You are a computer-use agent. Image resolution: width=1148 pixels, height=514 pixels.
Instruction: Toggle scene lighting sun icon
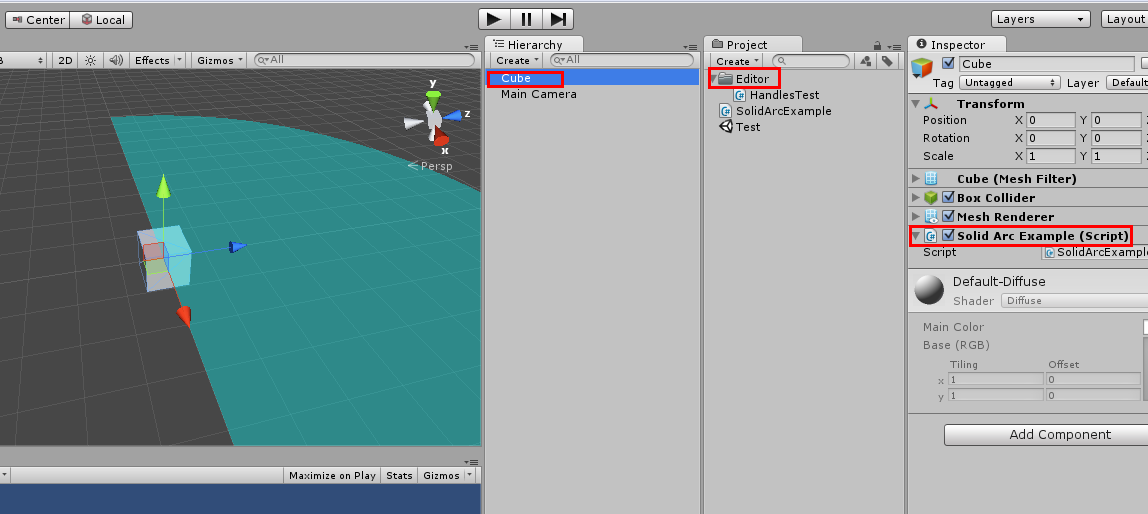click(x=90, y=60)
